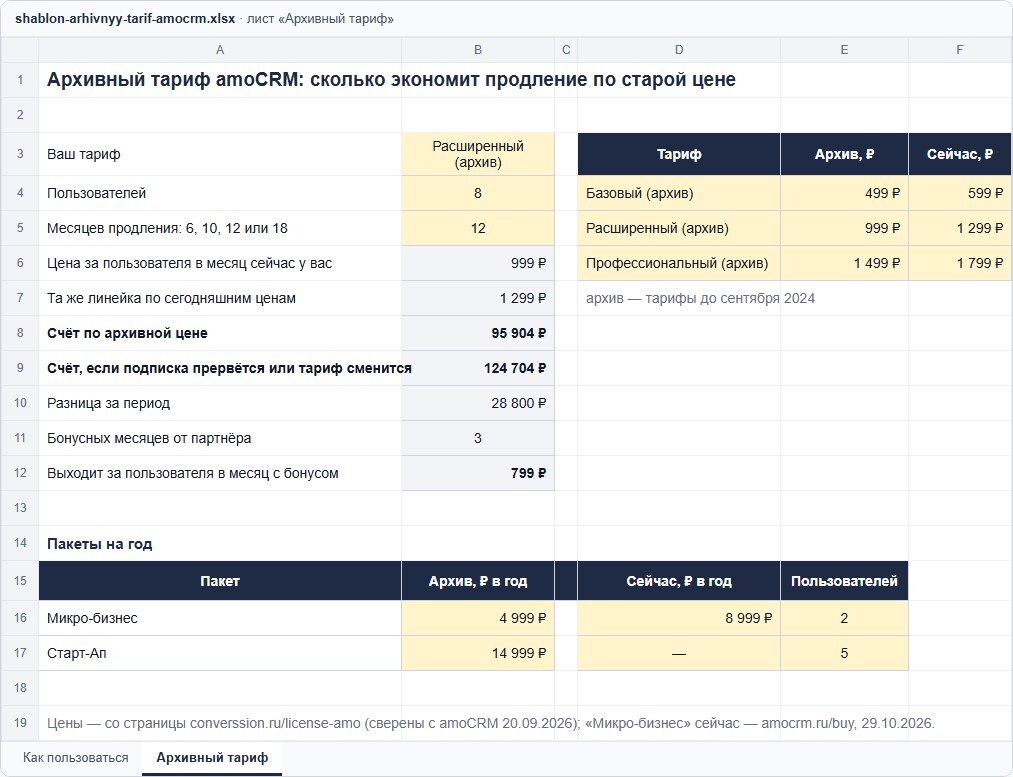Select the value 124 704 ₽
Screen dimensions: 1013x777
click(477, 368)
